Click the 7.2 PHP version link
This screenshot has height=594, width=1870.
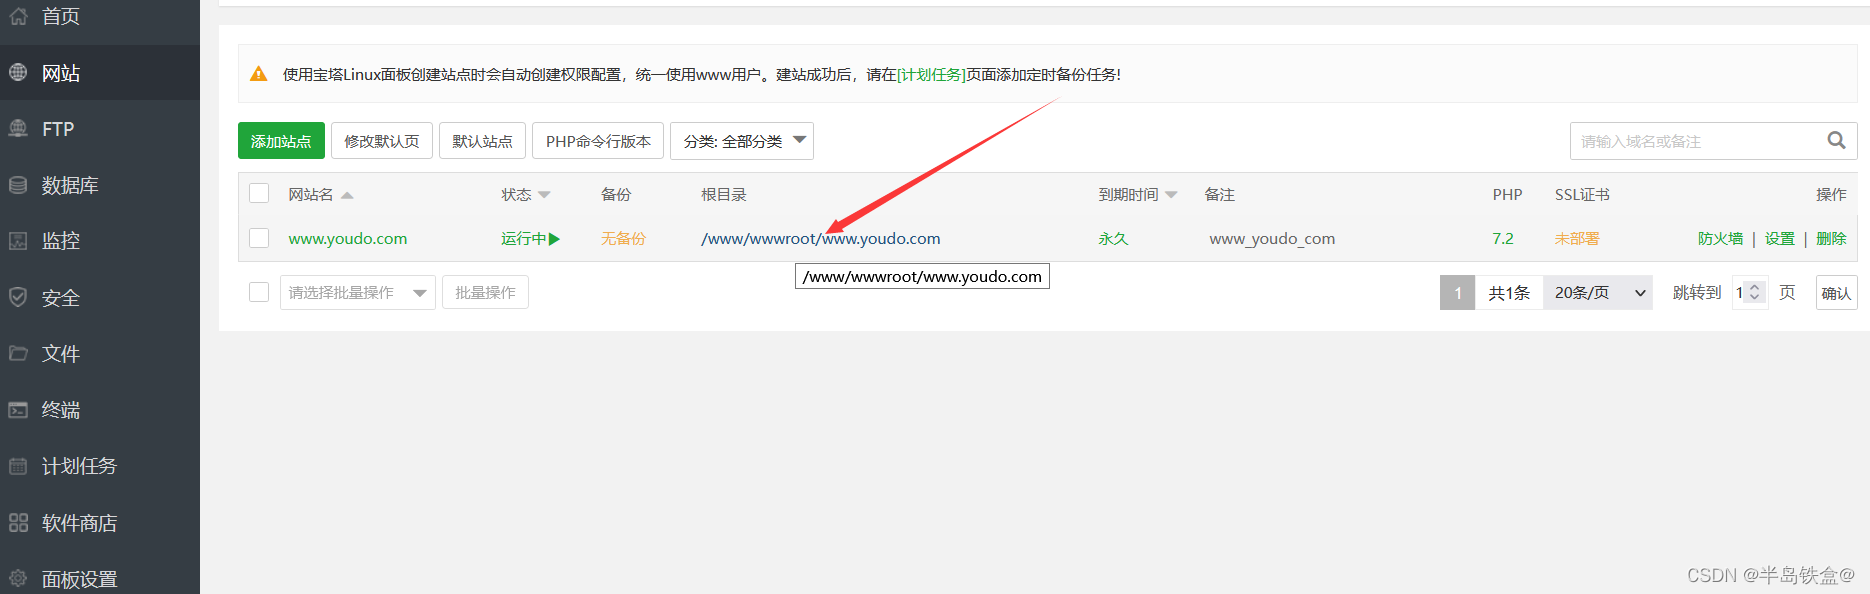tap(1503, 239)
